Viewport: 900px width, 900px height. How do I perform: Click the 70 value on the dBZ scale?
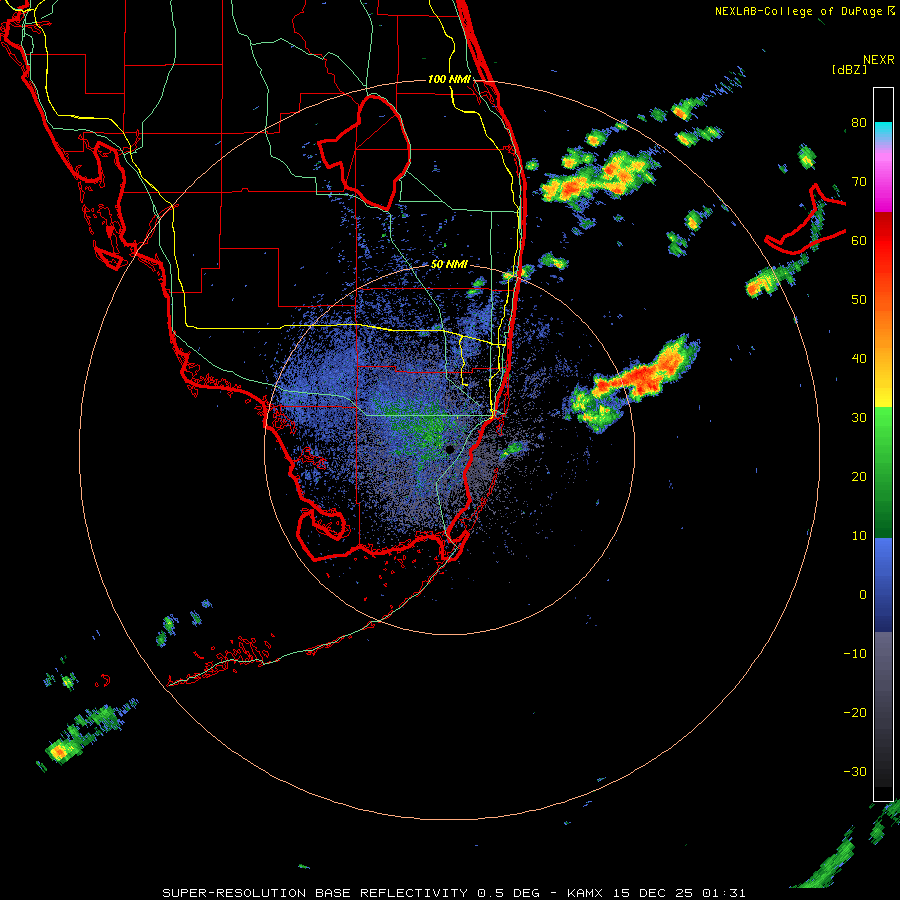tap(859, 182)
